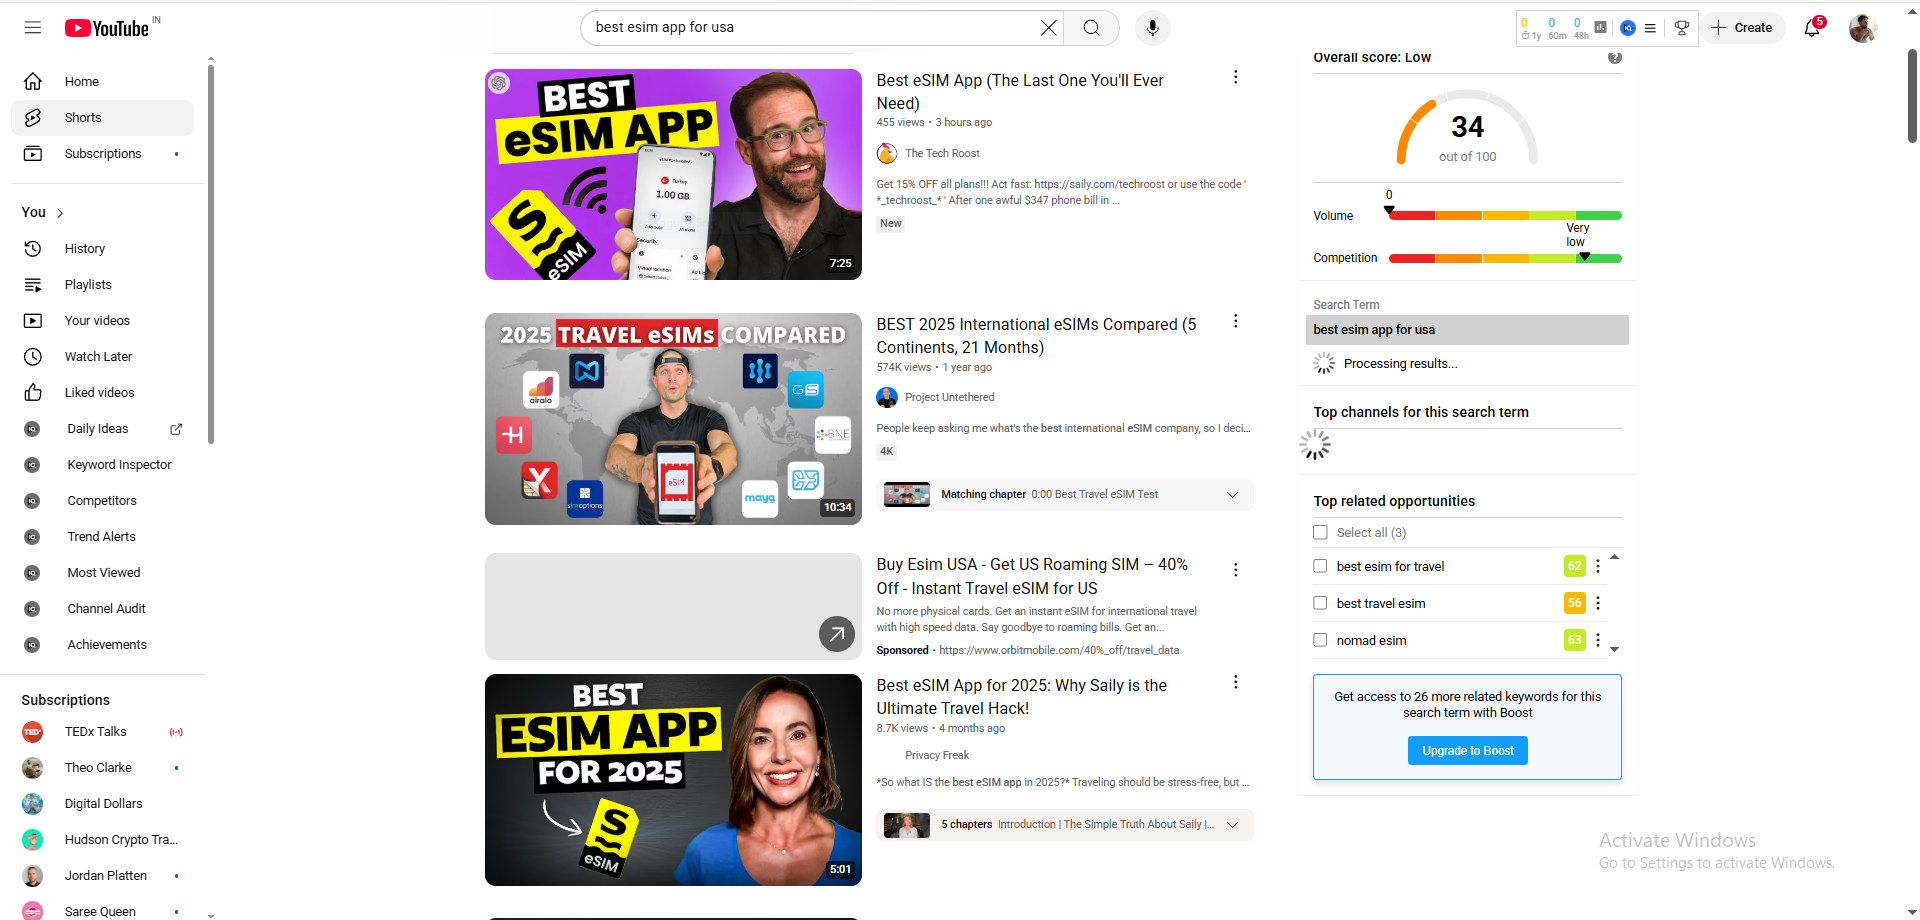
Task: Visit the sponsored orbitmobile.com link
Action: (x=1059, y=651)
